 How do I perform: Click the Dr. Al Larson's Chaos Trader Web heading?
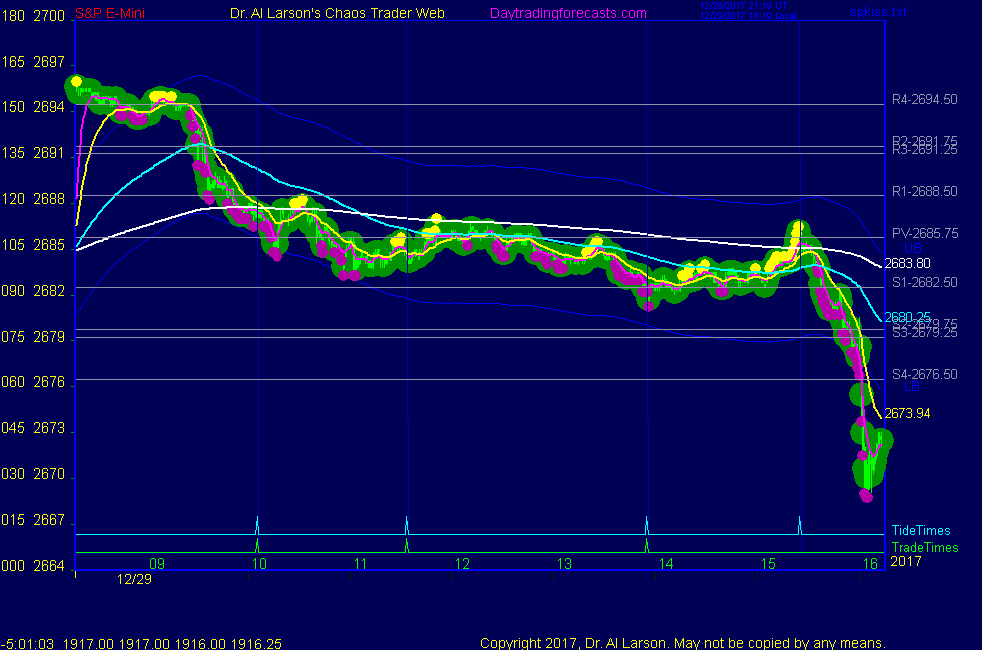(337, 13)
